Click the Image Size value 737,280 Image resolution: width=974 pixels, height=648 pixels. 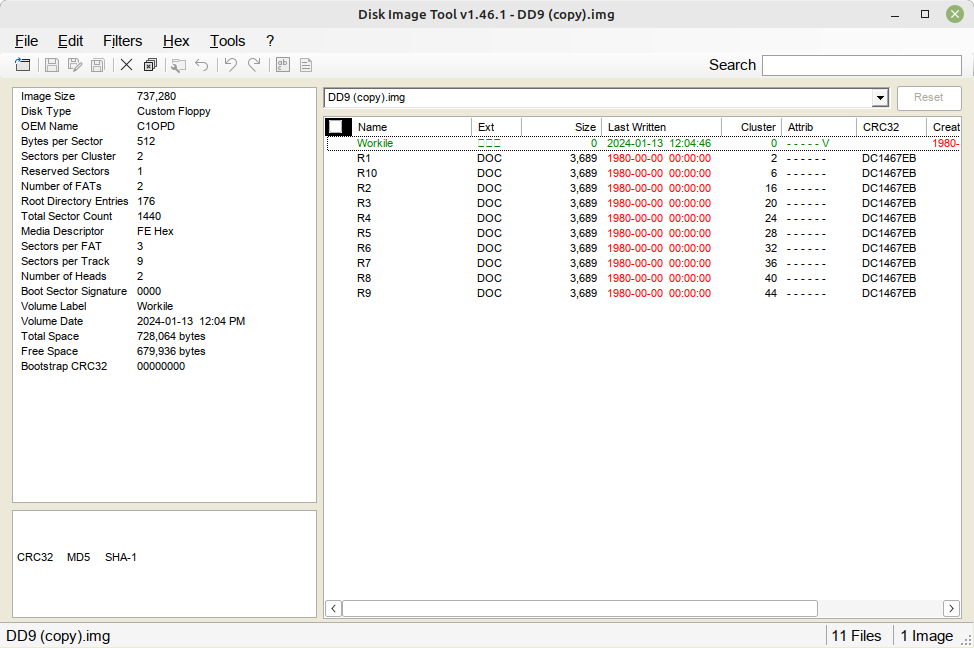coord(157,96)
